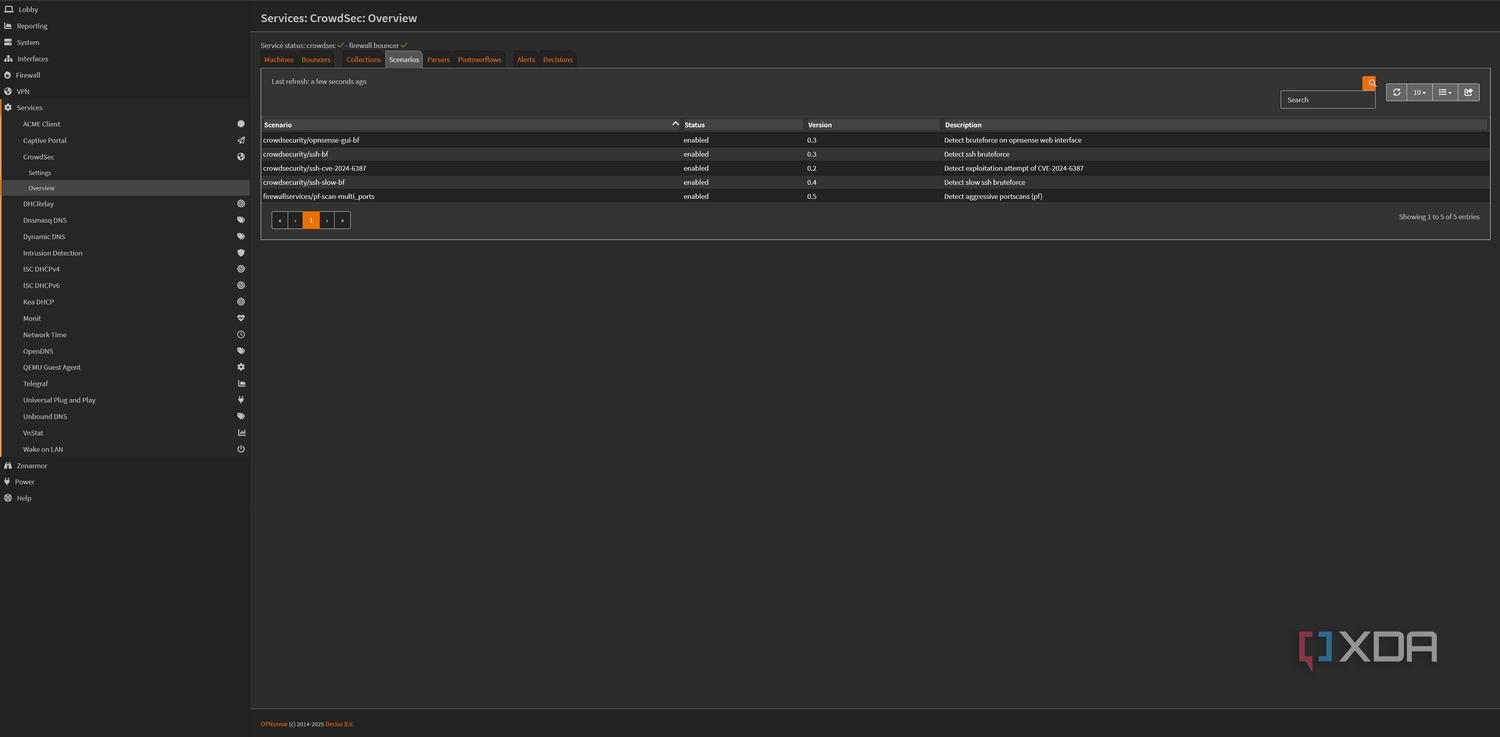Focus the Search input field
Viewport: 1500px width, 737px height.
[x=1328, y=100]
